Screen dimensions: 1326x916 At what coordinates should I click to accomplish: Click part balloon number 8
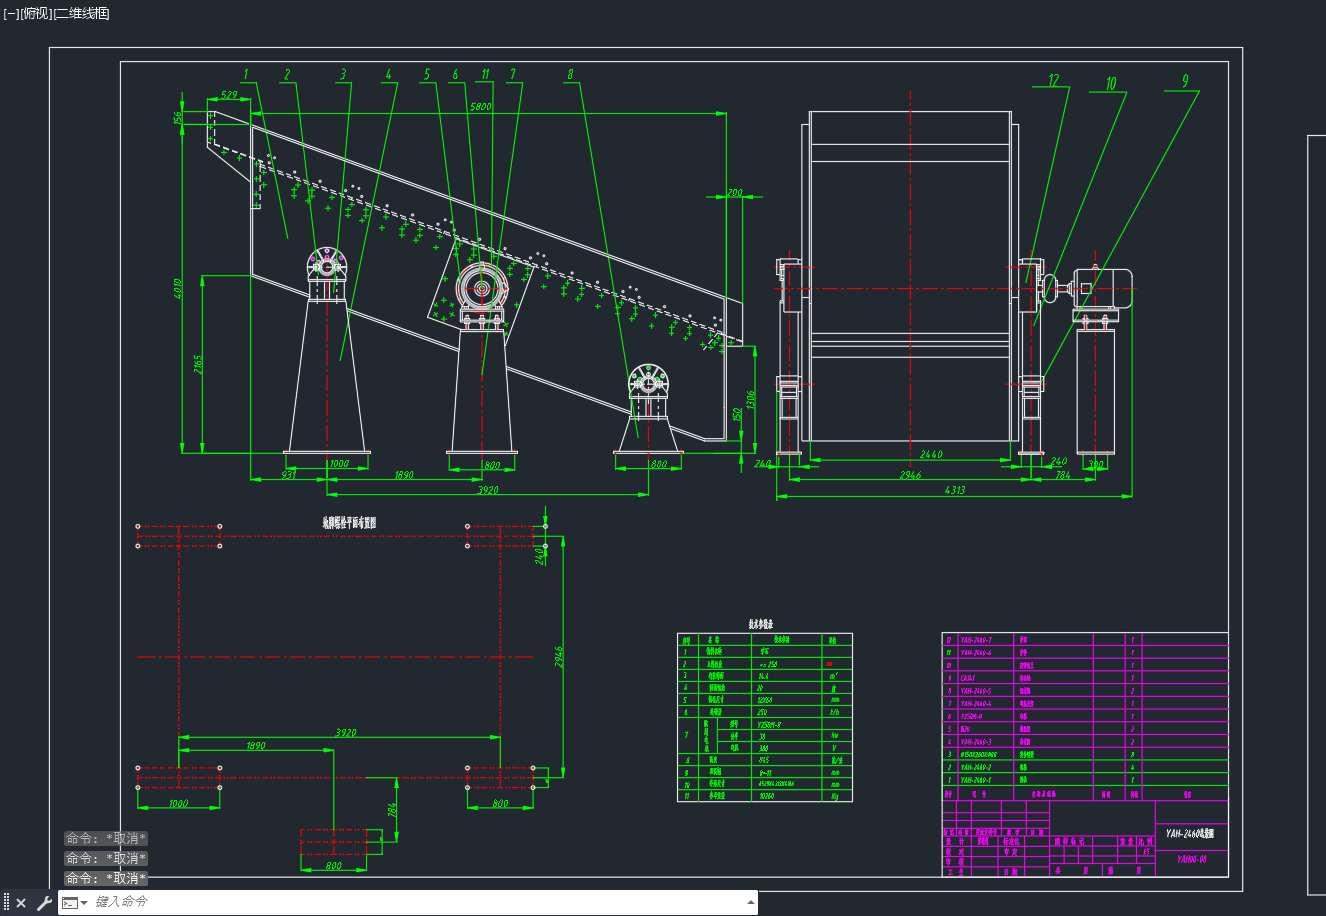click(570, 74)
